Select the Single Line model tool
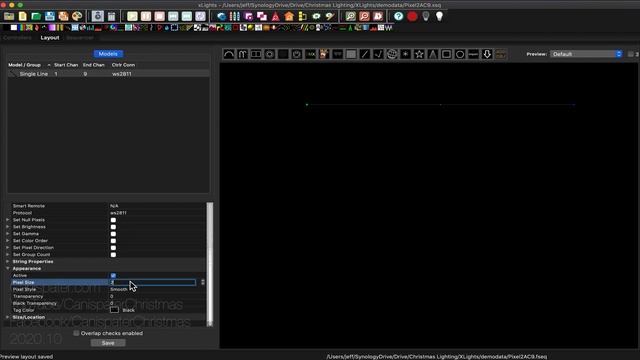This screenshot has height=360, width=640. click(364, 54)
